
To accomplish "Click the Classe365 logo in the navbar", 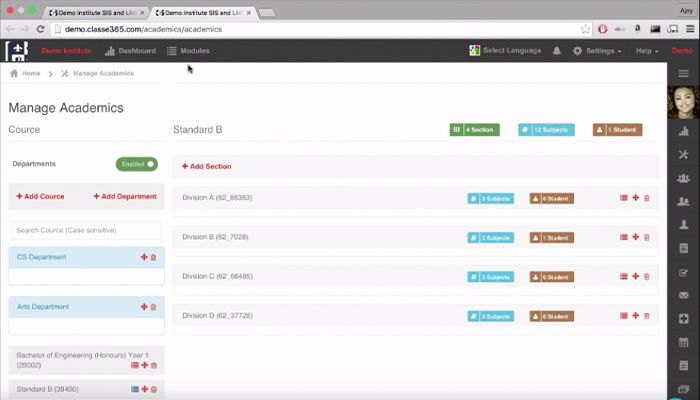I will tap(17, 50).
